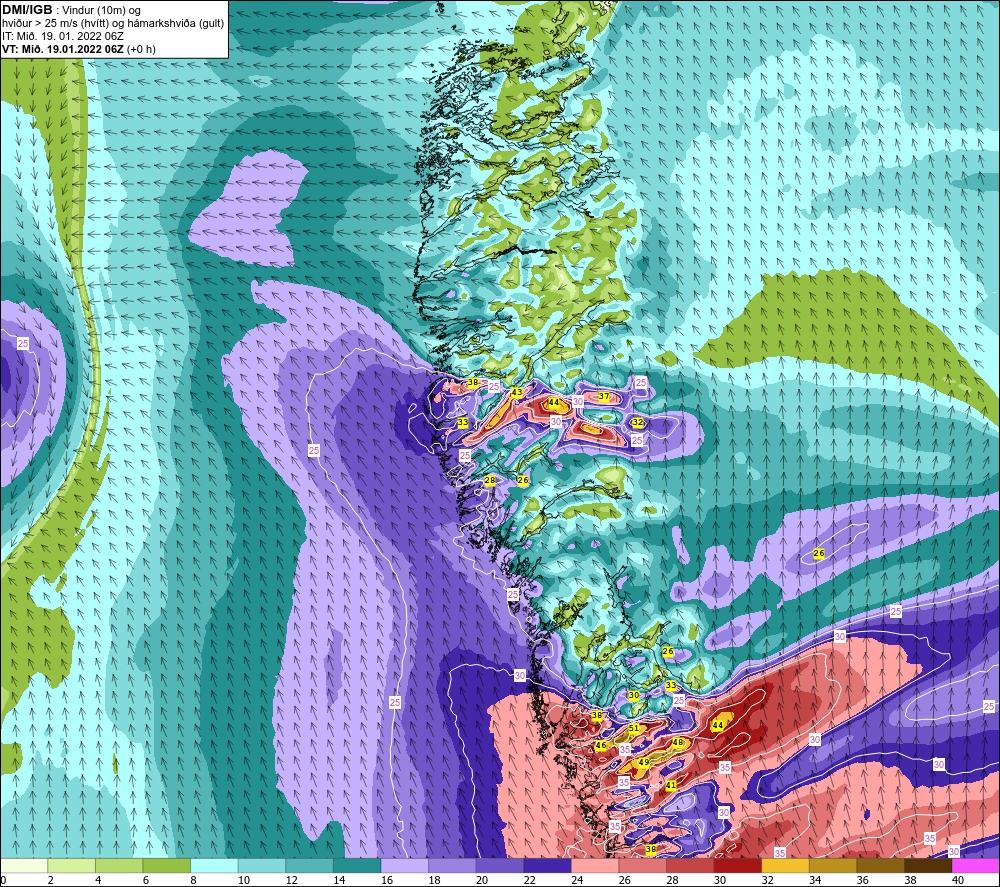Click the 14–16 m/s dark teal legend swatch
The width and height of the screenshot is (1000, 887).
[x=357, y=866]
